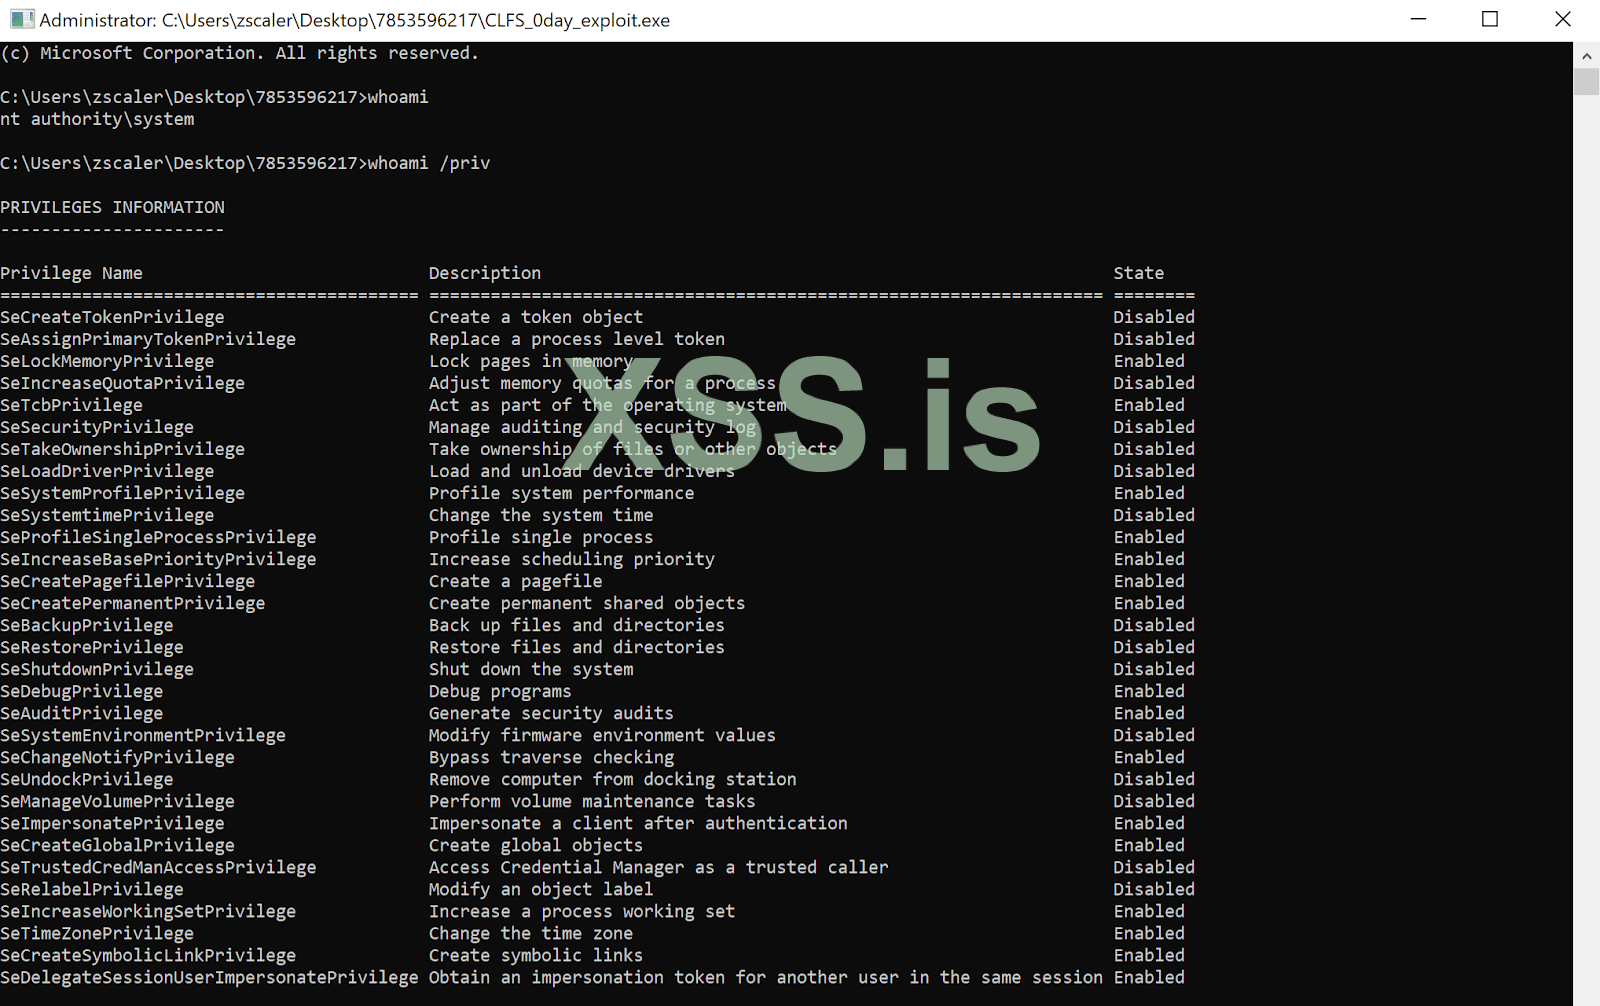Select the SeTcbPrivilege row name
Image resolution: width=1600 pixels, height=1006 pixels.
(71, 405)
